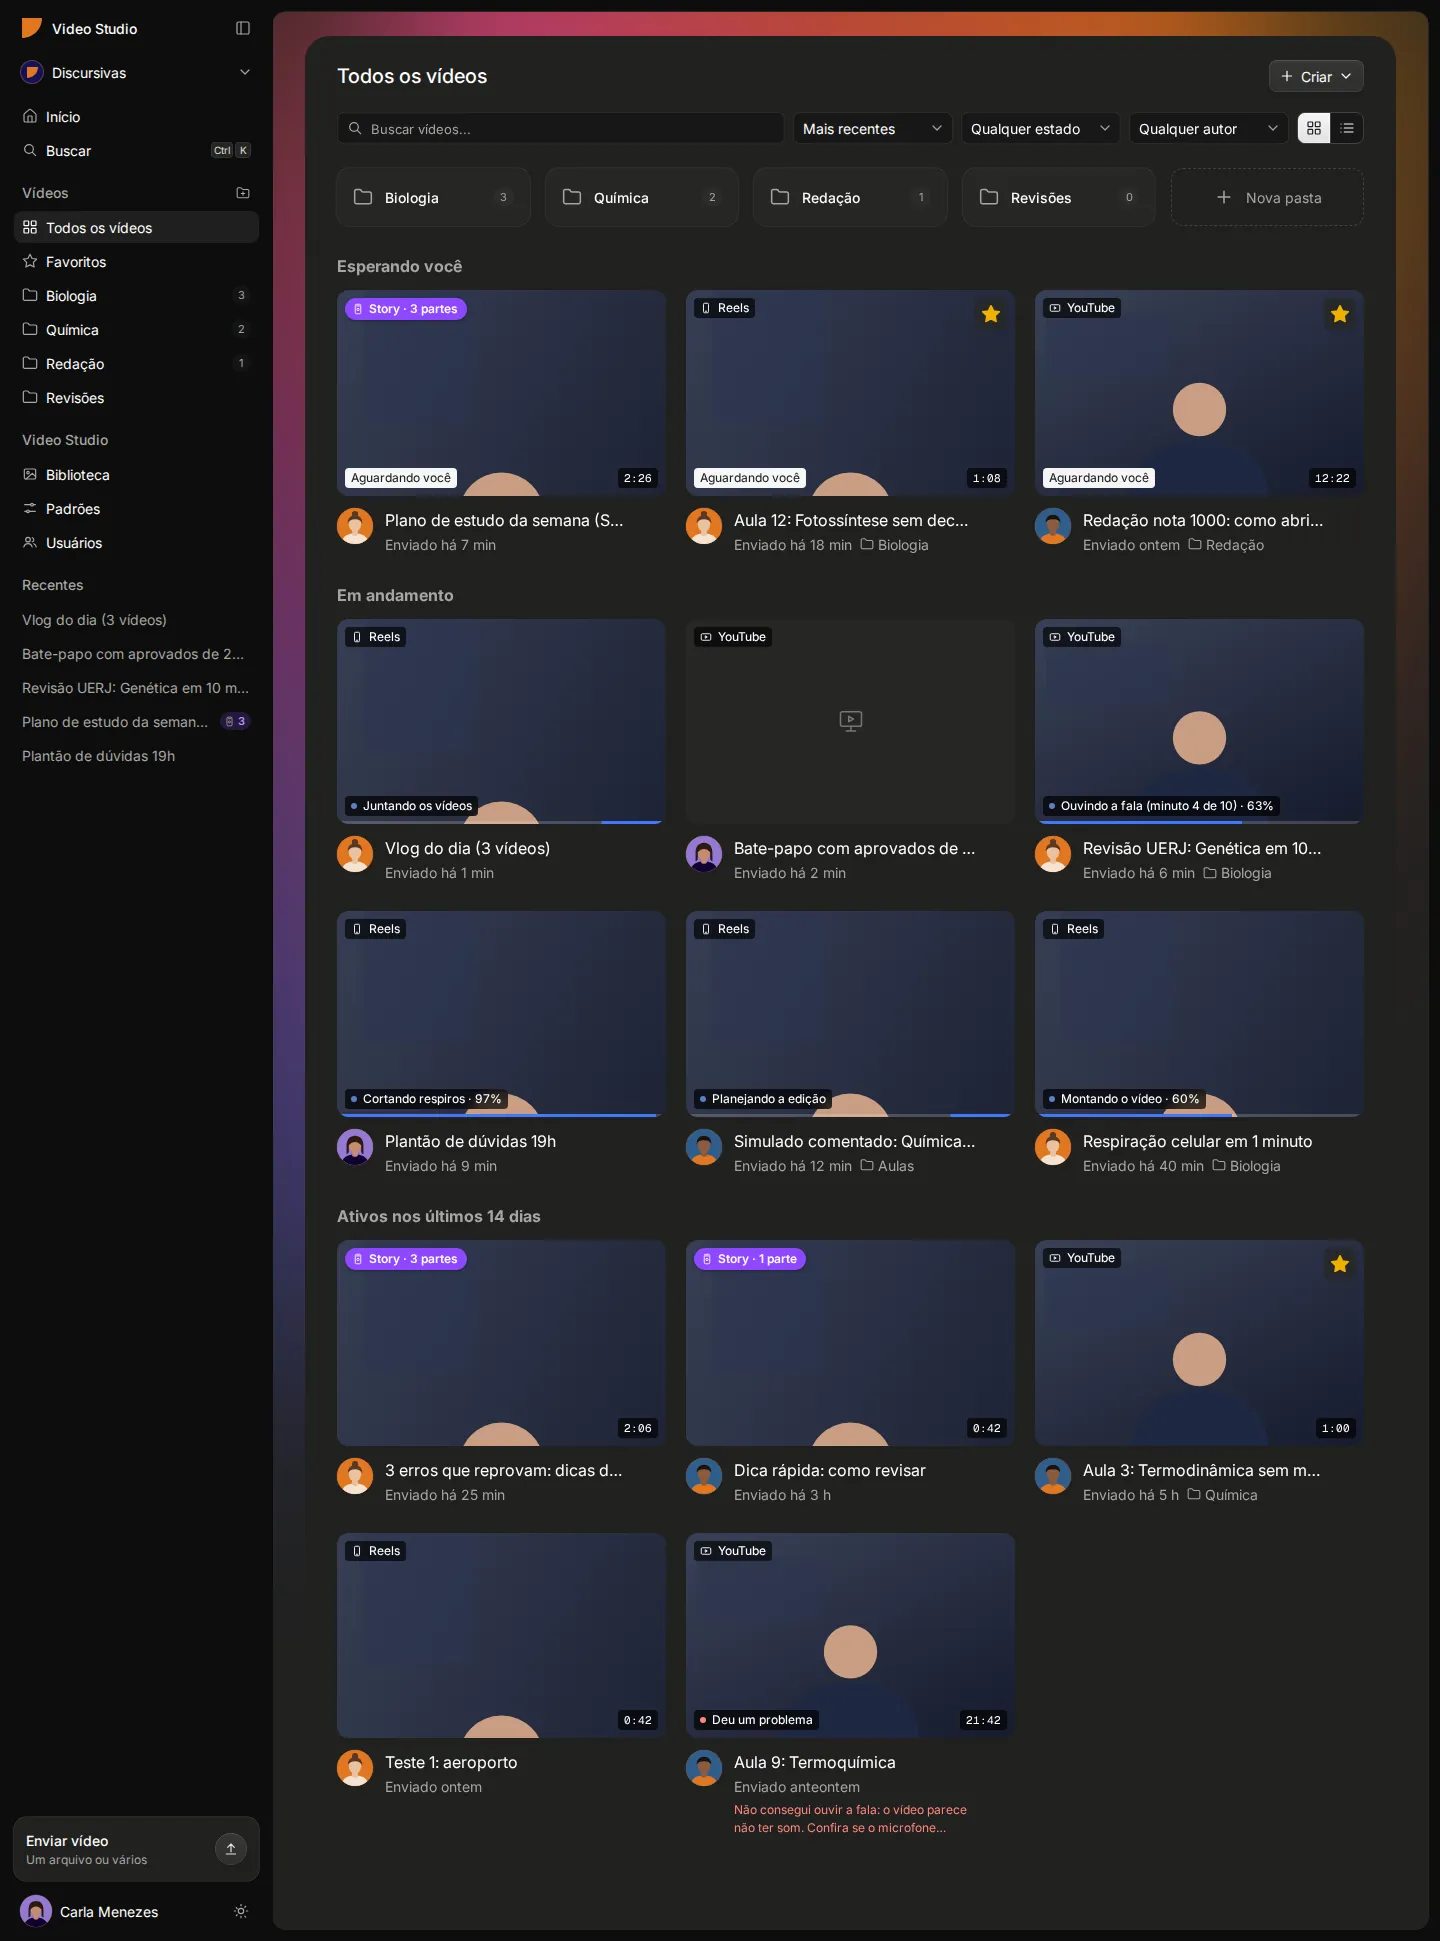Open Favoritos in the sidebar

[136, 262]
